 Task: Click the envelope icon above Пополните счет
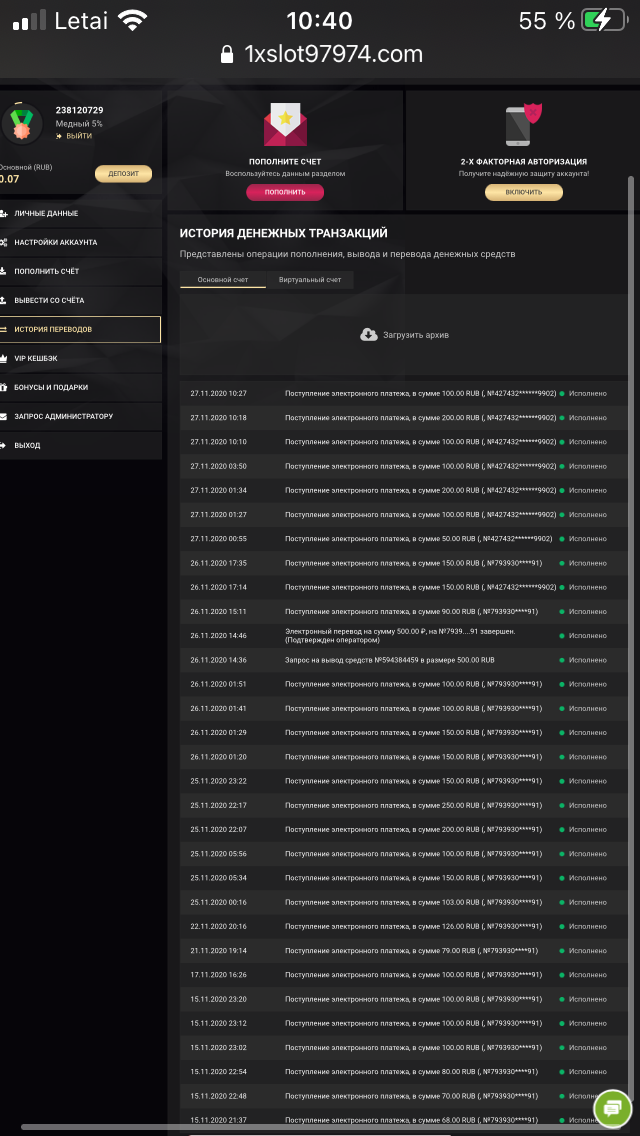click(285, 126)
